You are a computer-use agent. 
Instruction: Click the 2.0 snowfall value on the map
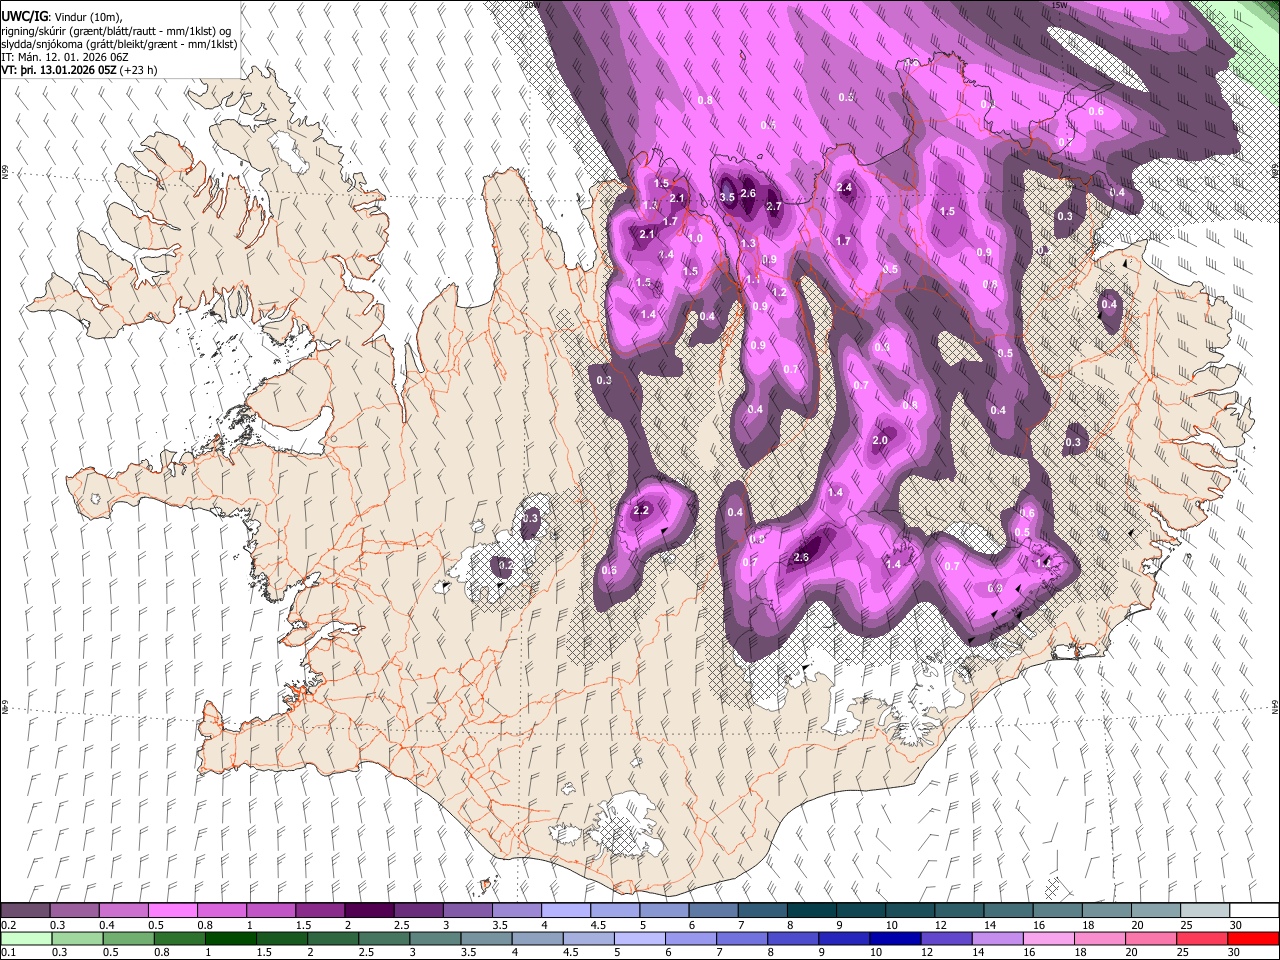coord(880,440)
